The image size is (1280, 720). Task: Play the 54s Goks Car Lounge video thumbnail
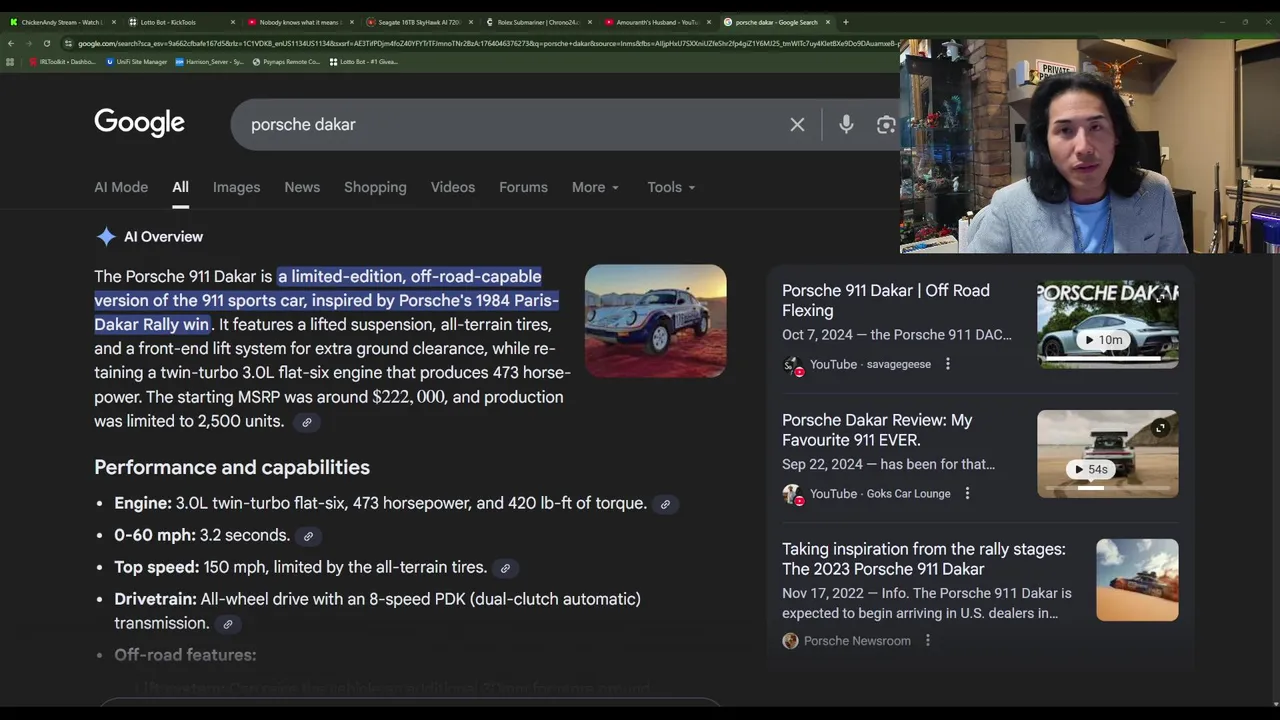pyautogui.click(x=1108, y=454)
